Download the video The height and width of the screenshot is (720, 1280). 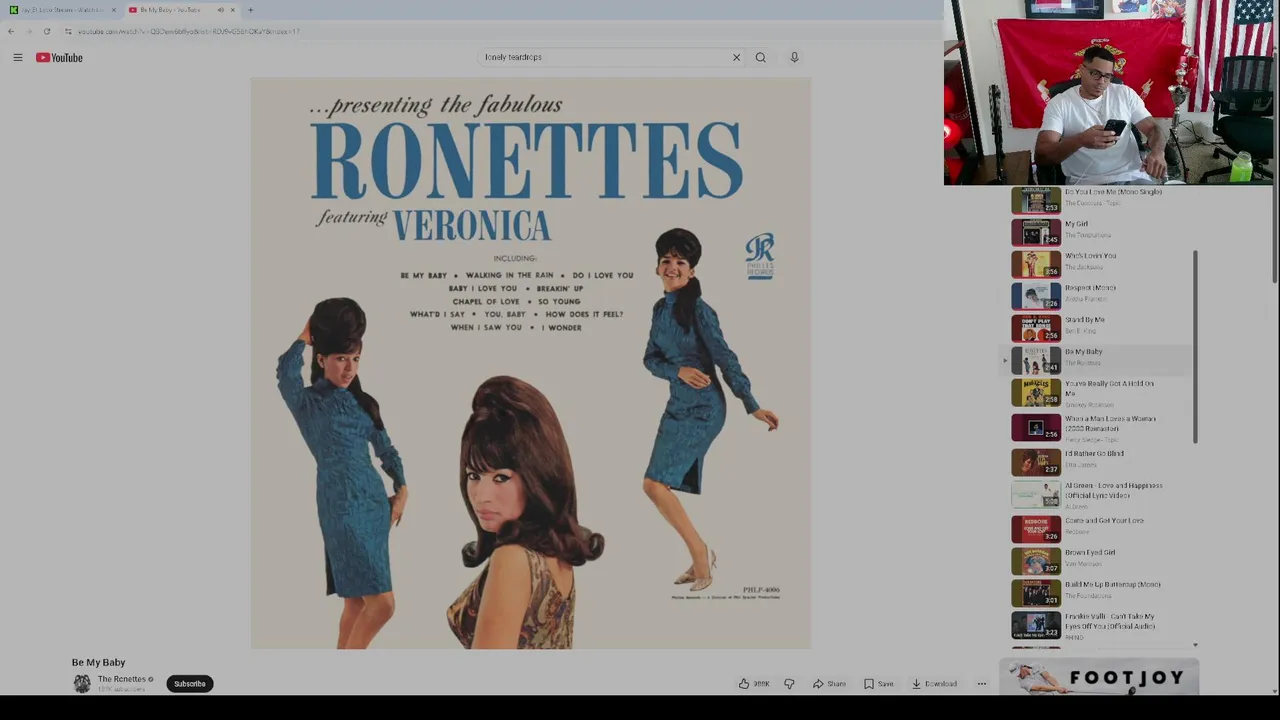[934, 684]
